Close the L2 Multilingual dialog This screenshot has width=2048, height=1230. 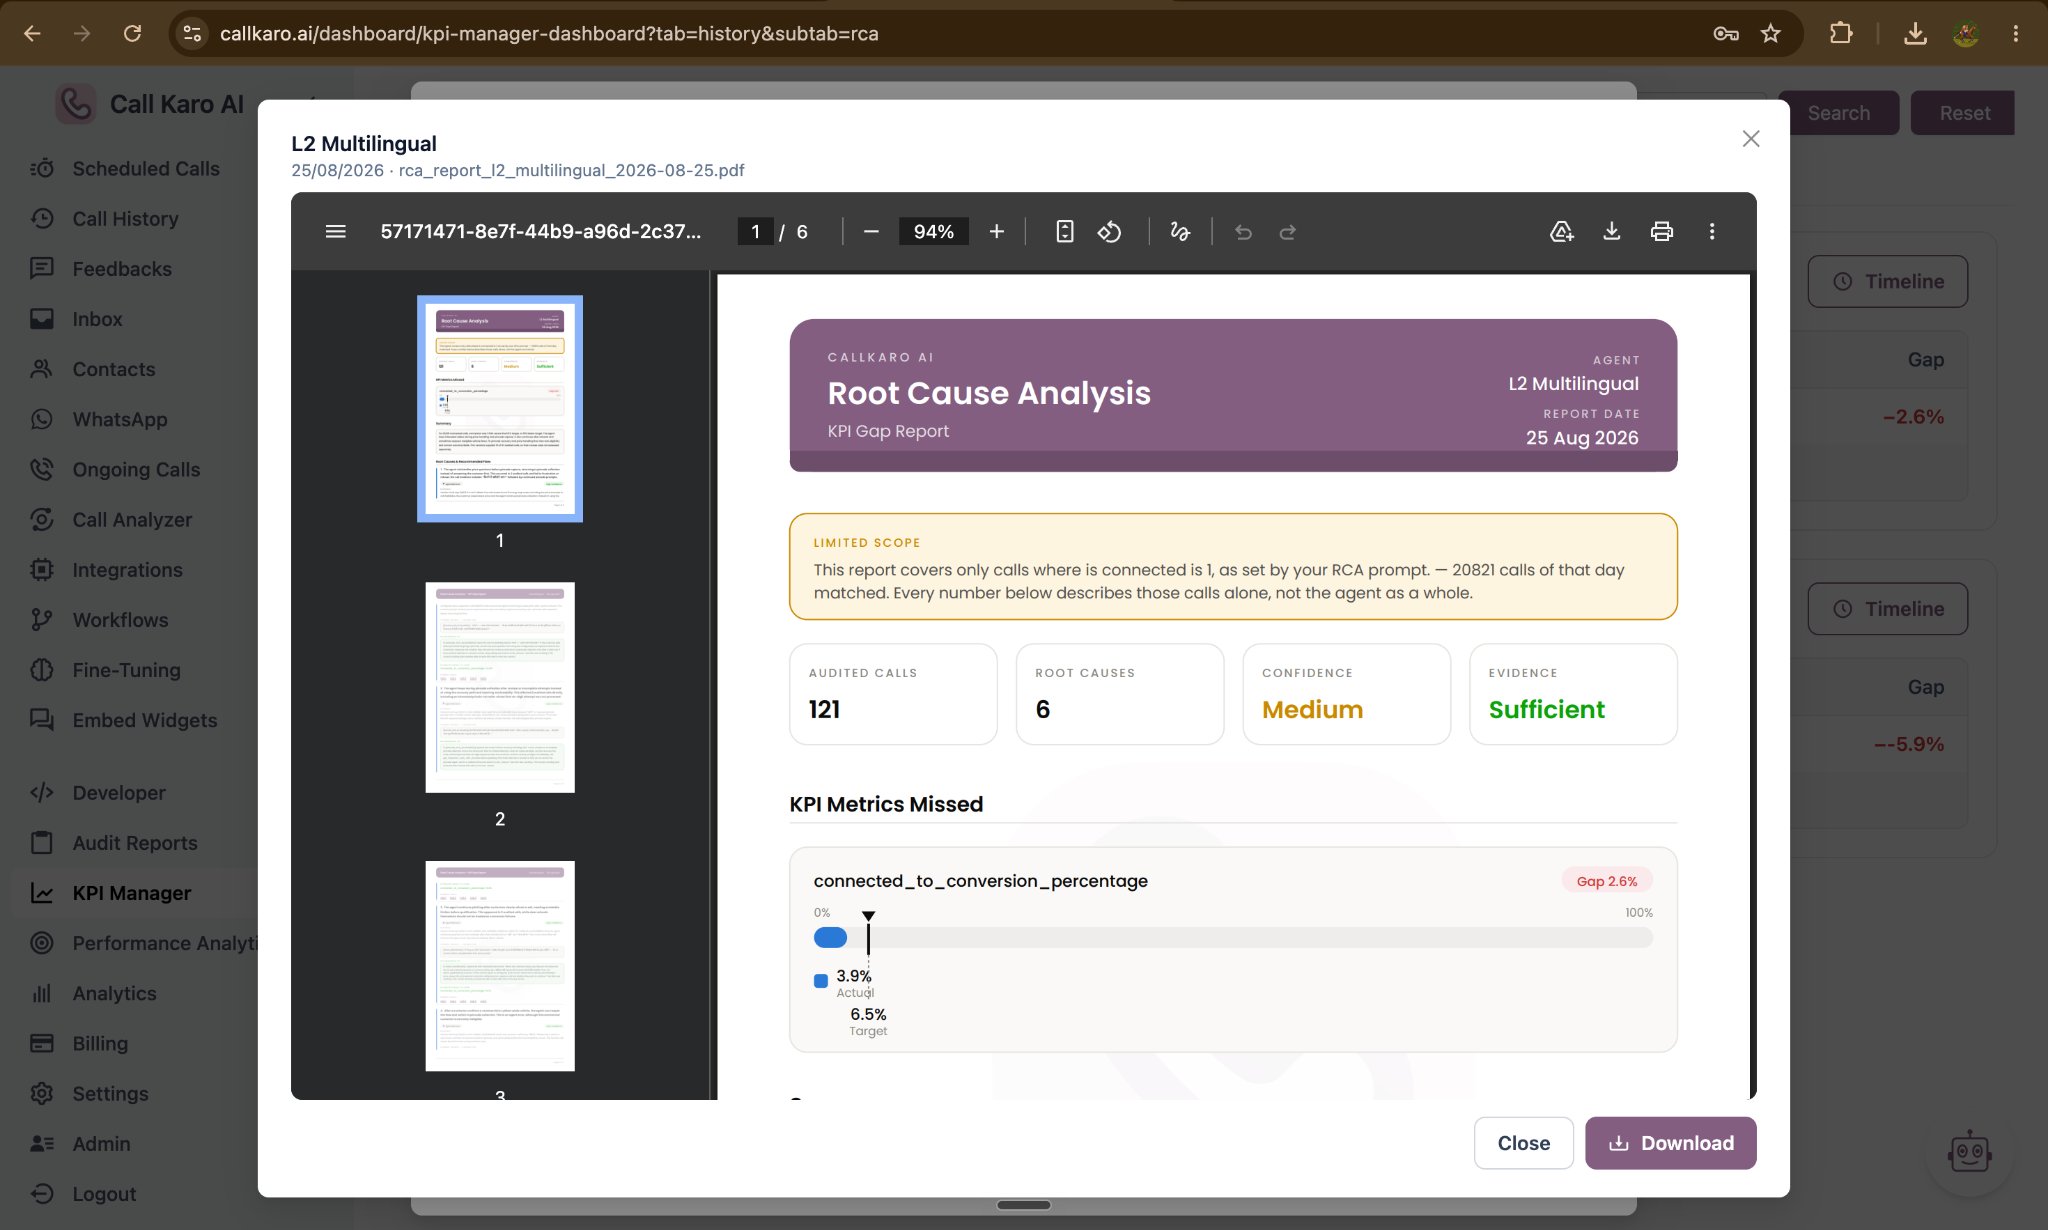pyautogui.click(x=1751, y=139)
